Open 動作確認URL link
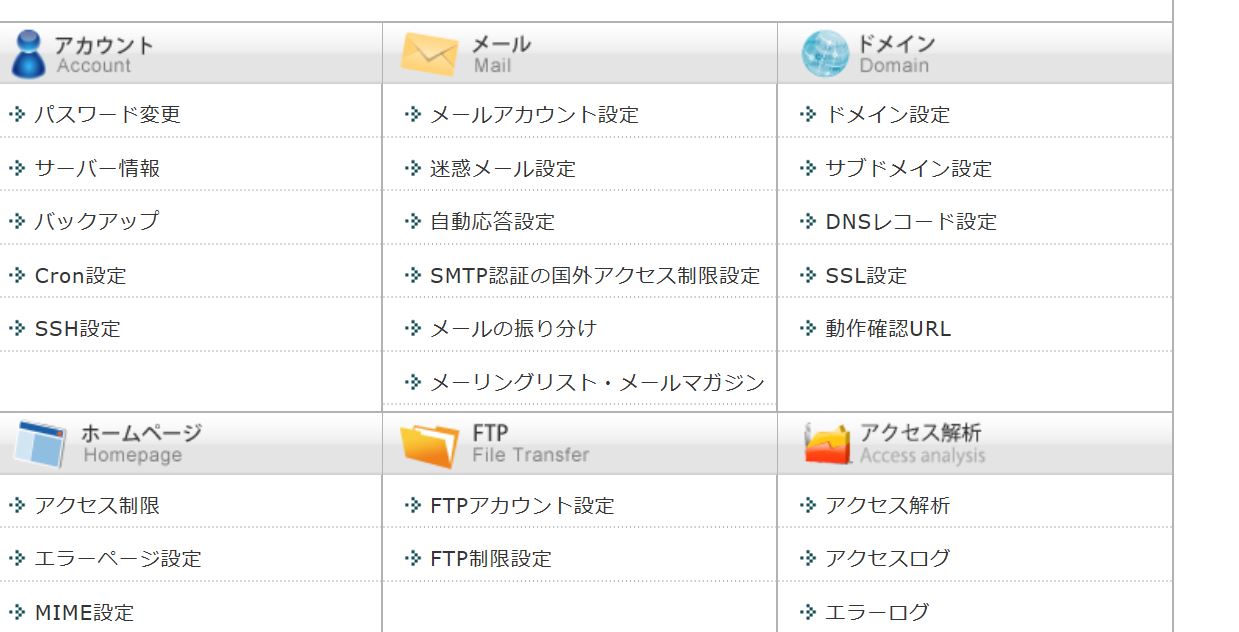The image size is (1239, 632). click(x=888, y=328)
